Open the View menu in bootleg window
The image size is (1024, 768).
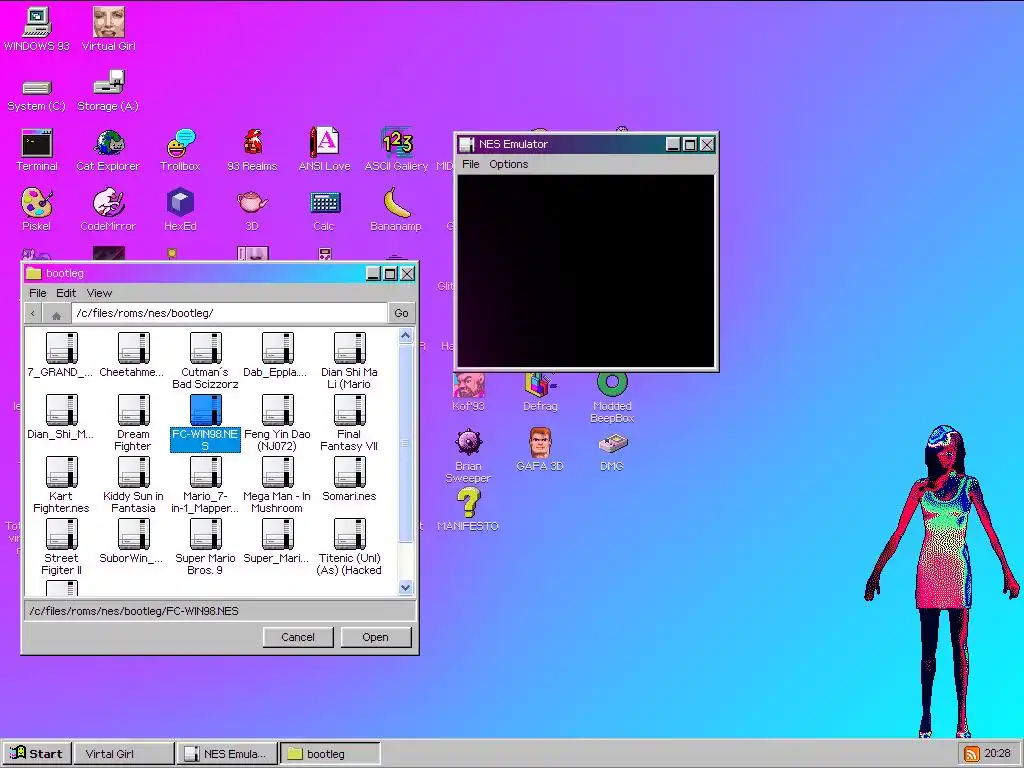(x=99, y=293)
